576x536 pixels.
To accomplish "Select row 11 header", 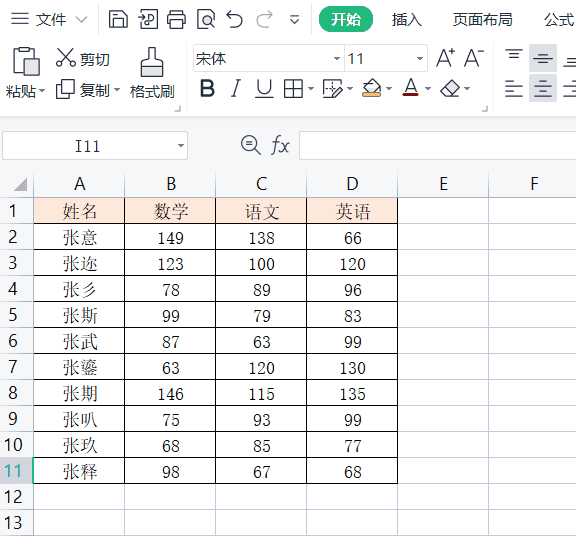I will 16,471.
